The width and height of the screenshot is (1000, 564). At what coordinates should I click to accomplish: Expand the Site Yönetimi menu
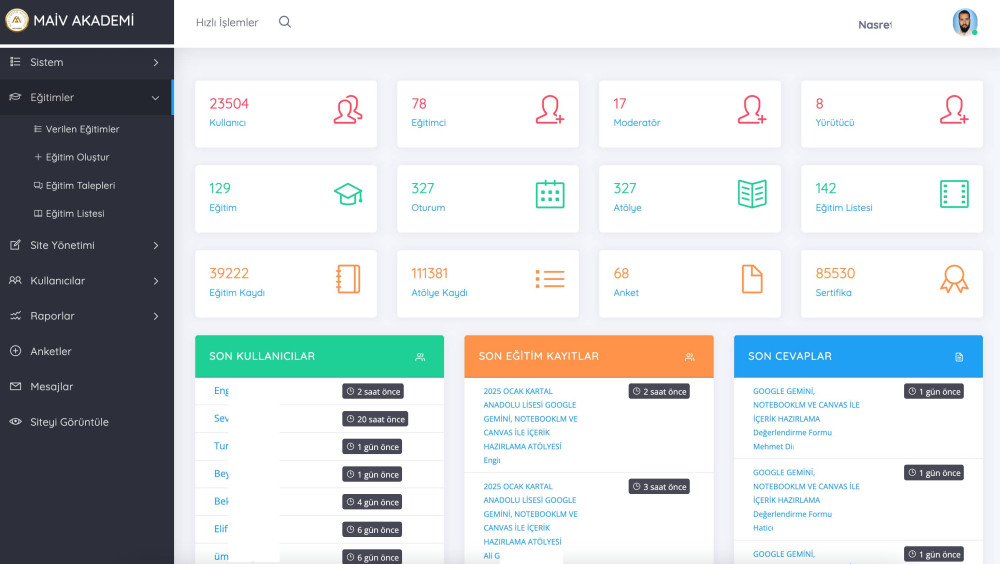(86, 245)
